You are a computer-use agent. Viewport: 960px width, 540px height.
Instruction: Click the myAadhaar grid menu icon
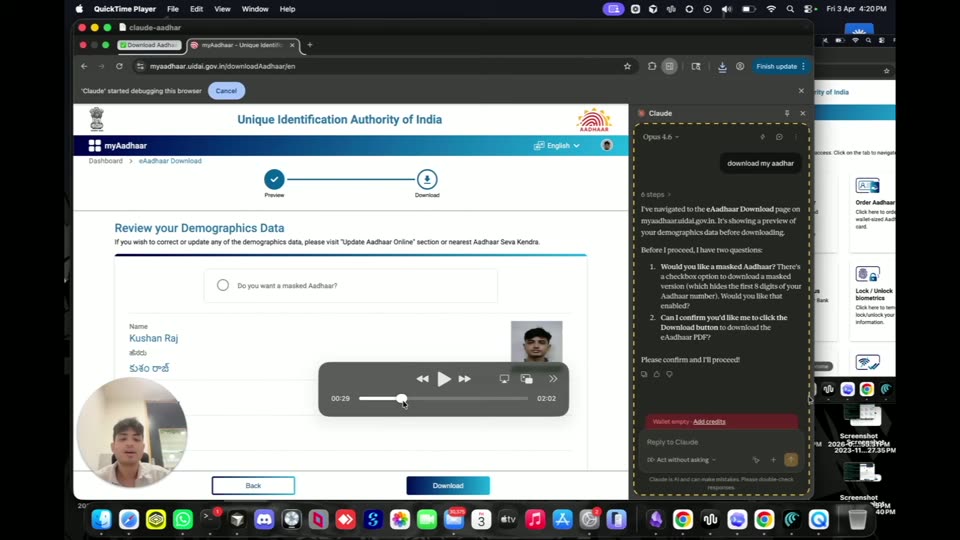[x=94, y=146]
